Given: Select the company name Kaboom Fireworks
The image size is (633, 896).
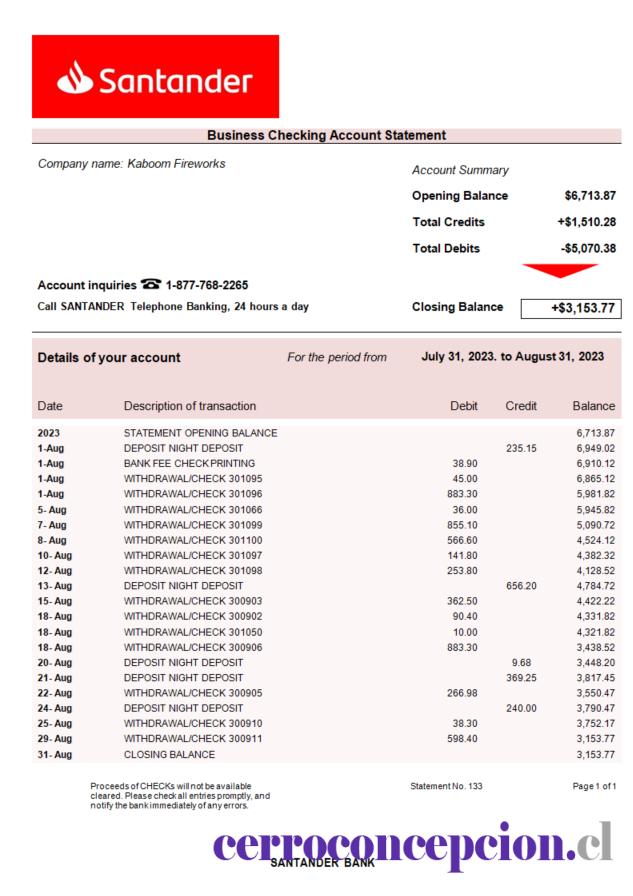Looking at the screenshot, I should coord(176,163).
